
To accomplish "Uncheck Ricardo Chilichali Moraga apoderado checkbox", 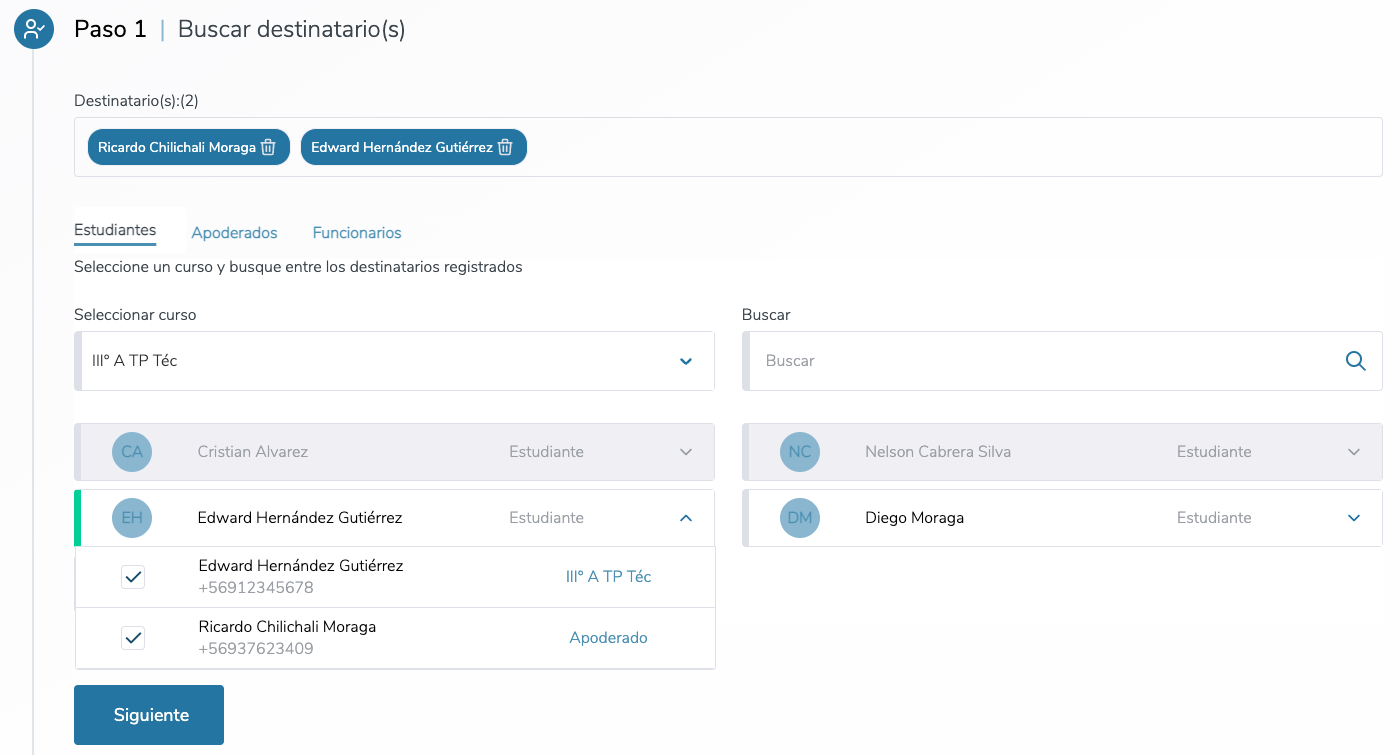I will (133, 637).
